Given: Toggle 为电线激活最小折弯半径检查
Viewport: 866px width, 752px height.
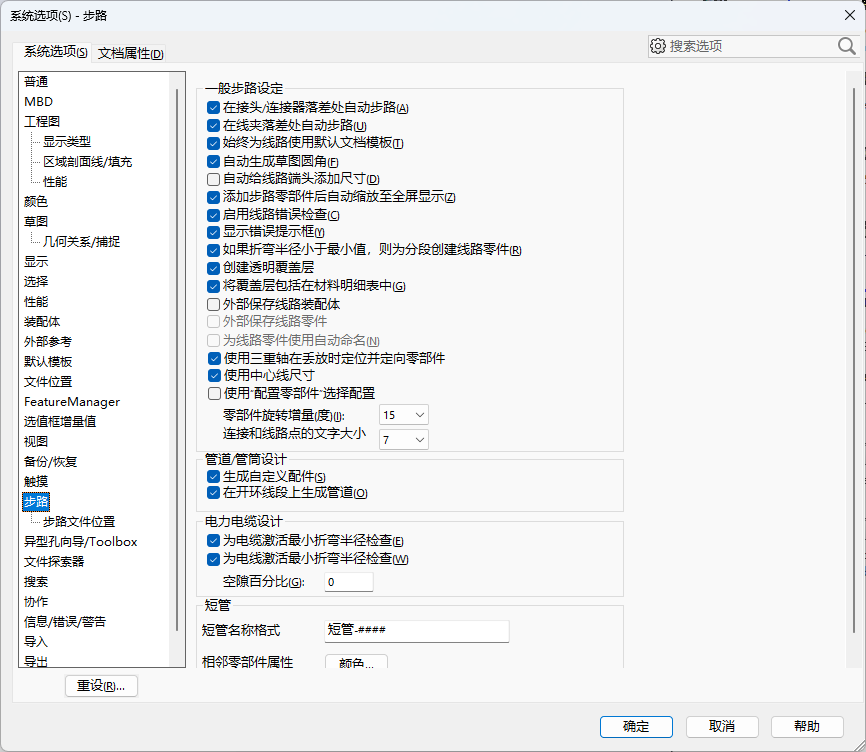Looking at the screenshot, I should click(213, 559).
